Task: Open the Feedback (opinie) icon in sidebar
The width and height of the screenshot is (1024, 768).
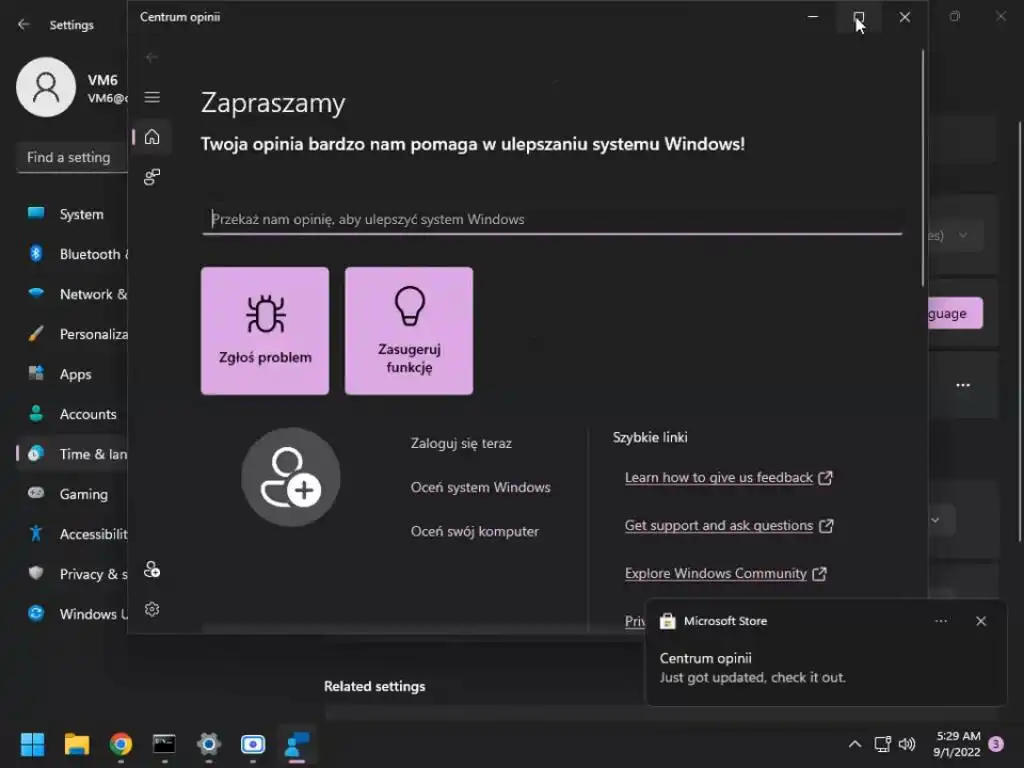Action: click(152, 177)
